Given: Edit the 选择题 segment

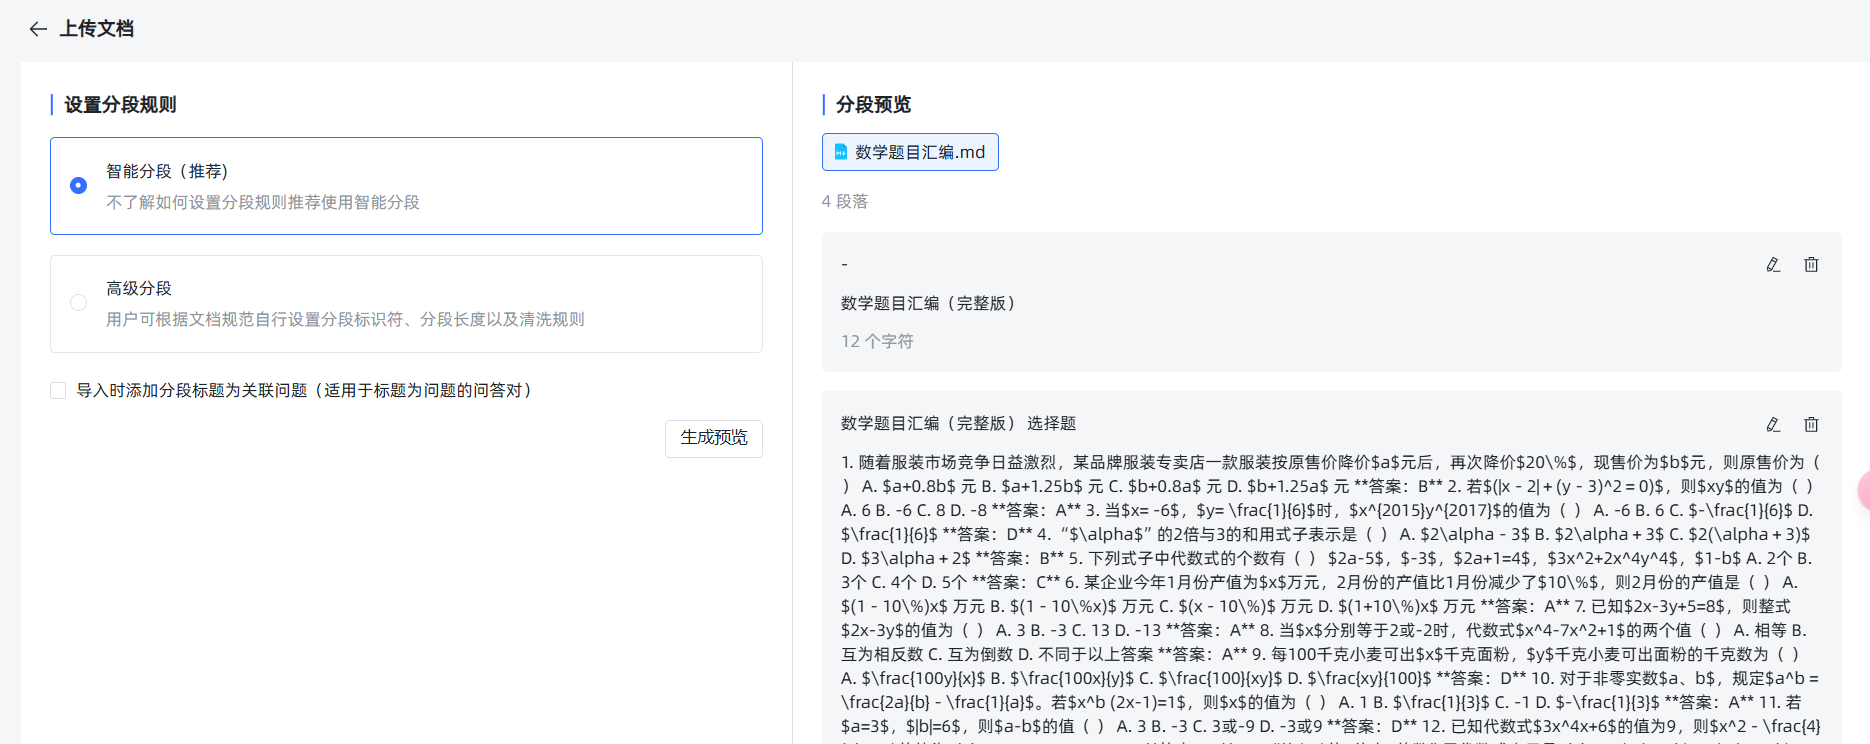Looking at the screenshot, I should click(1773, 425).
